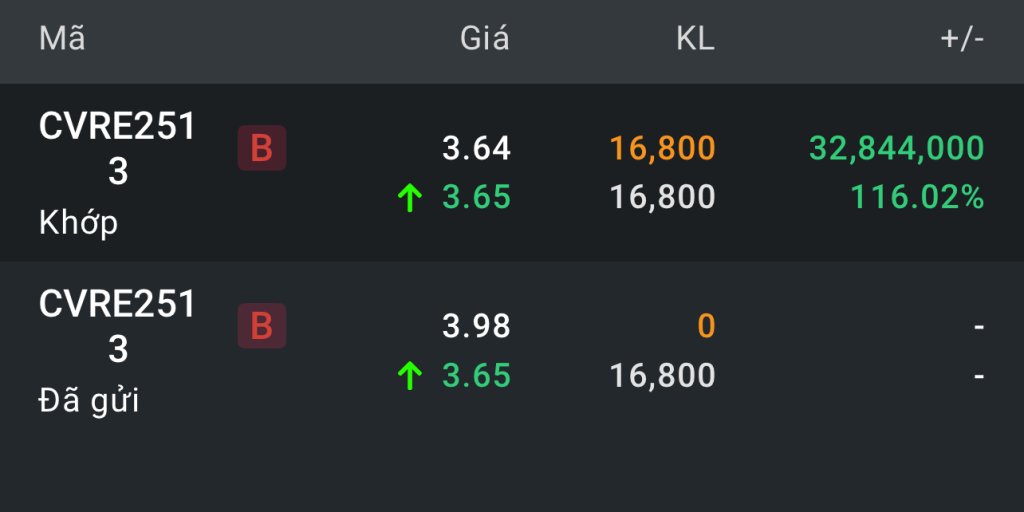This screenshot has width=1024, height=512.
Task: Select the Đã gửi status label
Action: (x=88, y=401)
